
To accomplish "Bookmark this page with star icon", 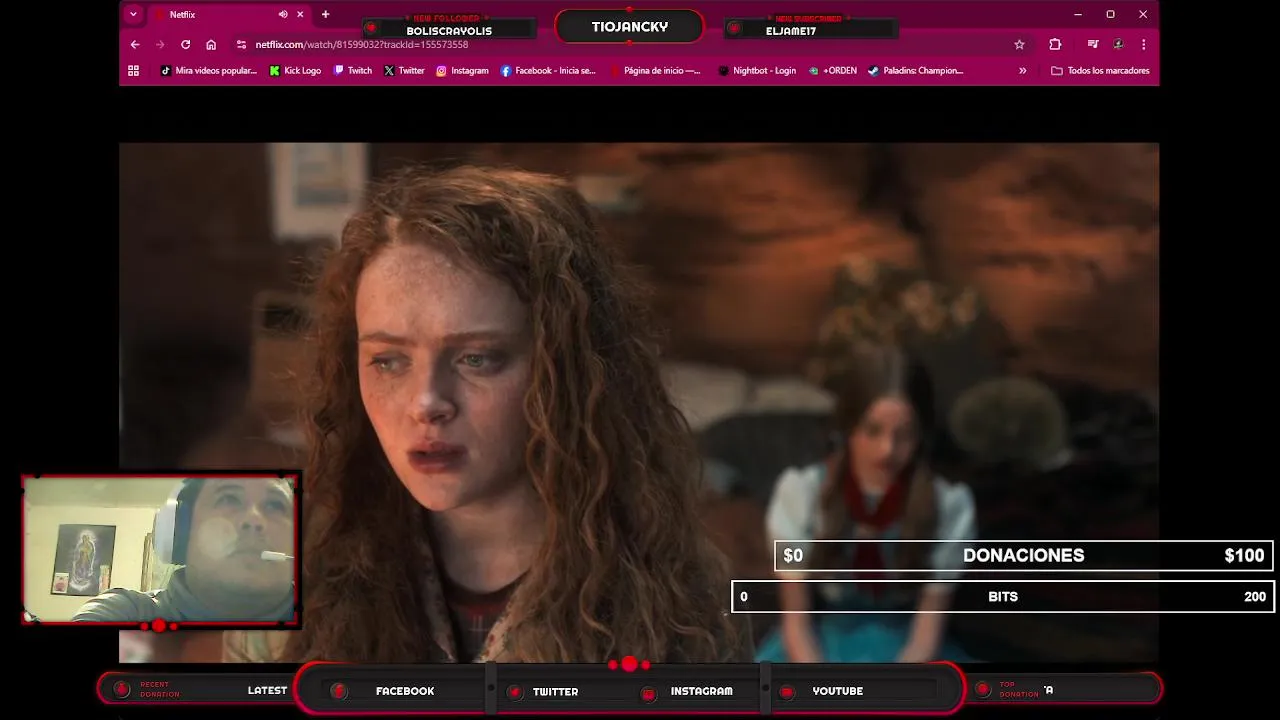I will tap(1019, 44).
